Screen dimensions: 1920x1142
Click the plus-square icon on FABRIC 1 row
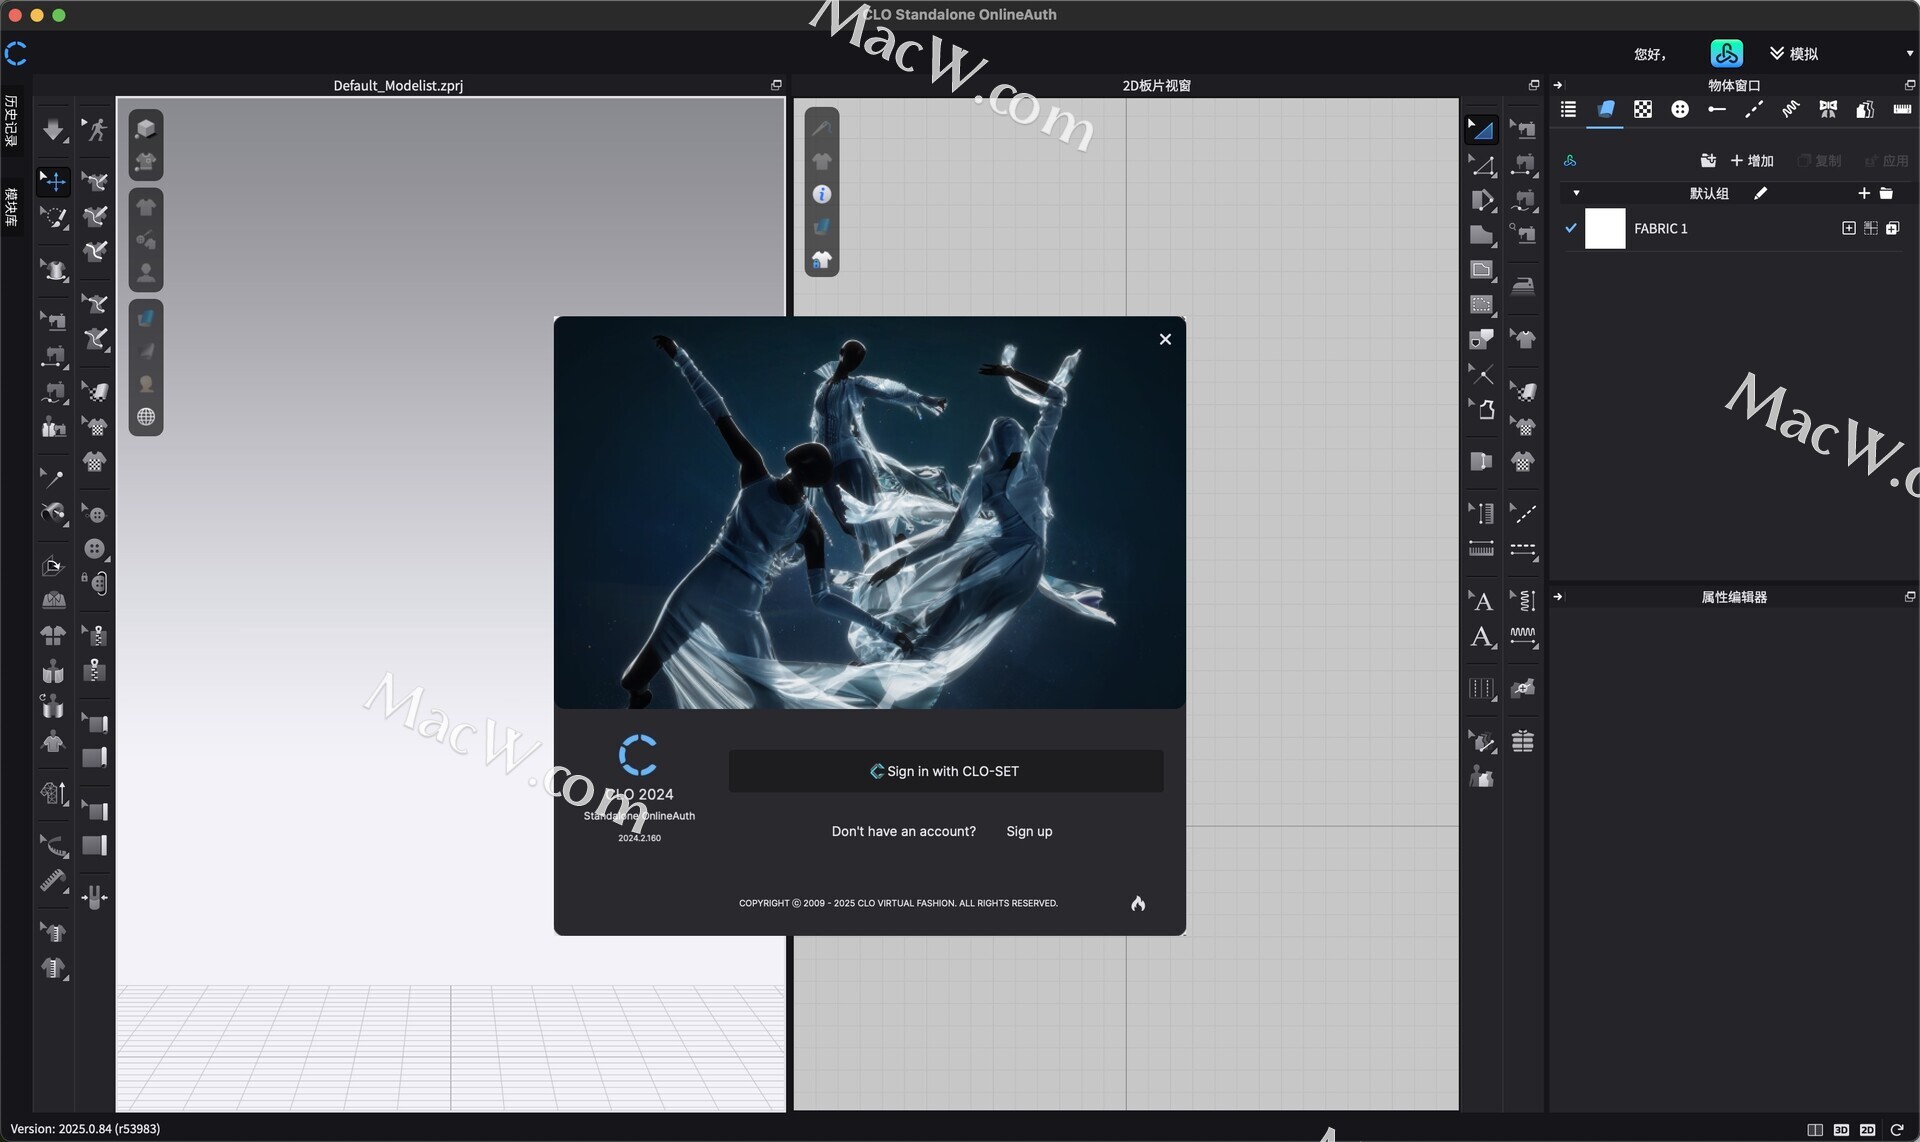pyautogui.click(x=1848, y=229)
